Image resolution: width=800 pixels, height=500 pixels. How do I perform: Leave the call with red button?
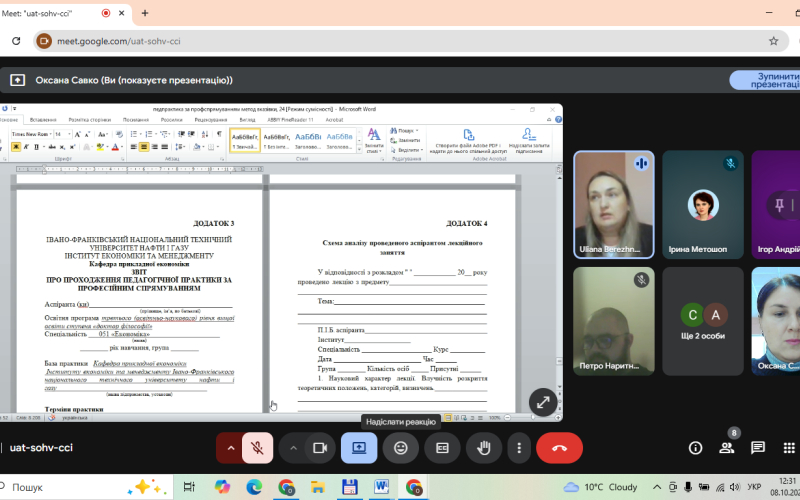click(560, 448)
